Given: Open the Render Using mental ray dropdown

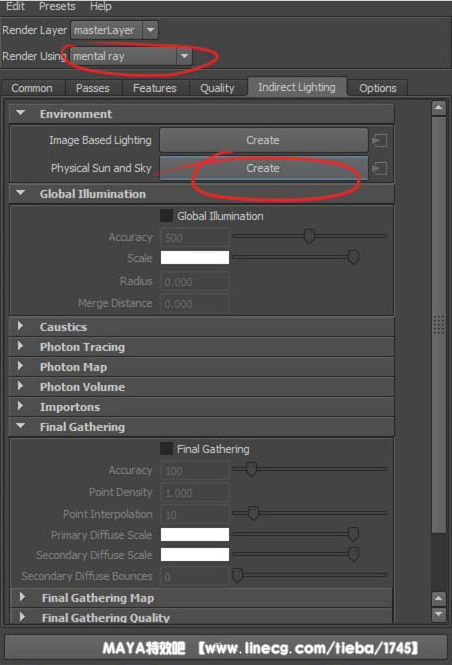Looking at the screenshot, I should (x=131, y=56).
